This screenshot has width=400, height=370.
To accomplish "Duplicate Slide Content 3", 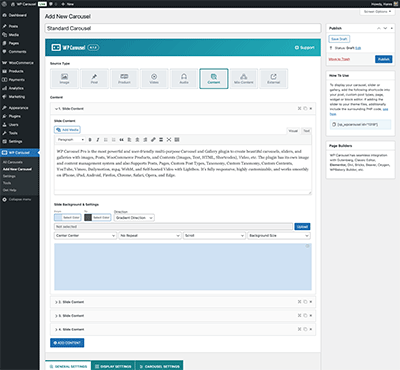I will 305,315.
